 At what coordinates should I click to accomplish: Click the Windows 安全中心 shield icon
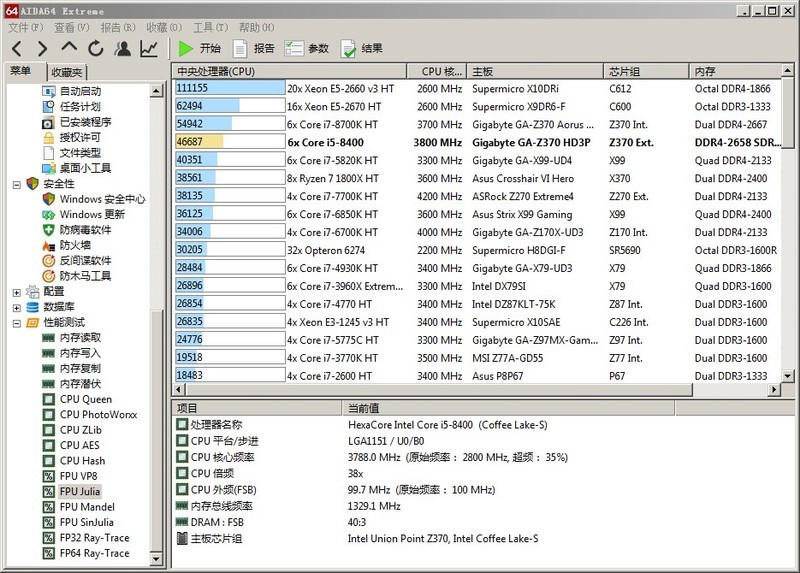click(48, 199)
